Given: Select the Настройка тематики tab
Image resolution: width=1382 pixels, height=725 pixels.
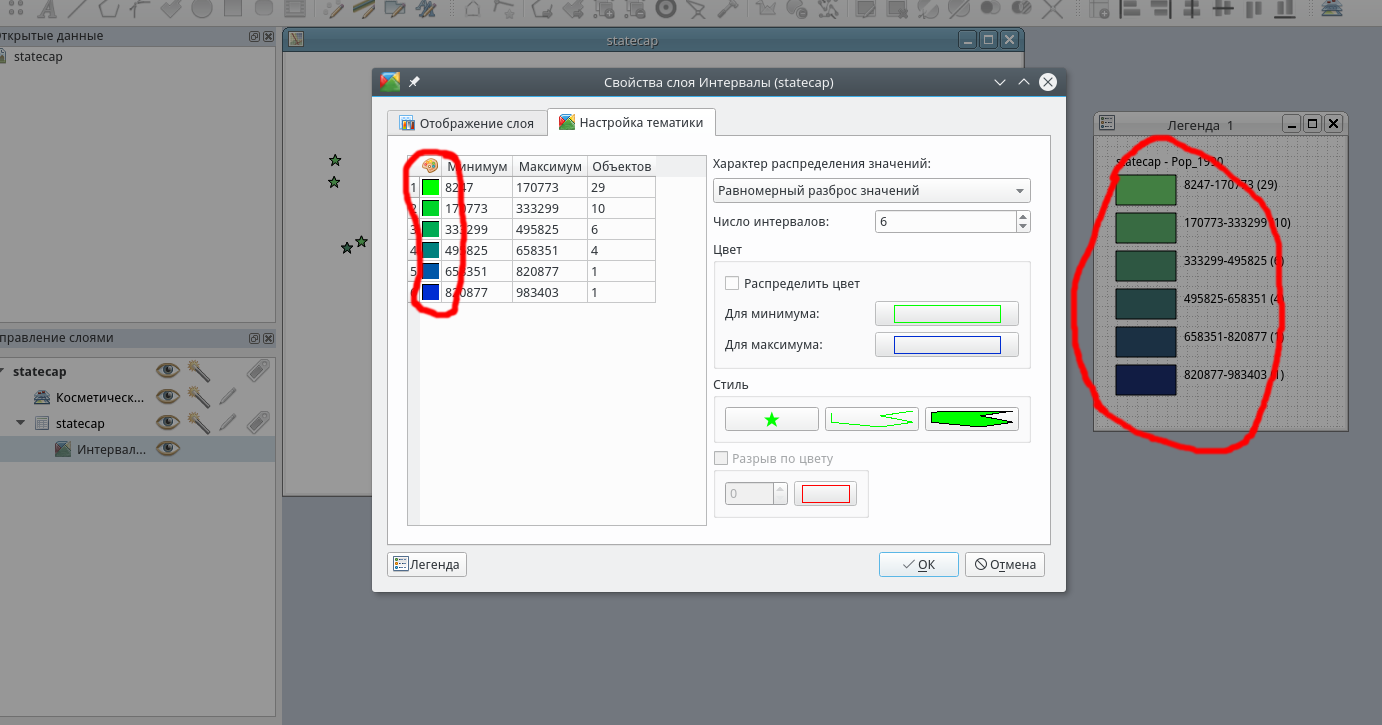Looking at the screenshot, I should 631,123.
